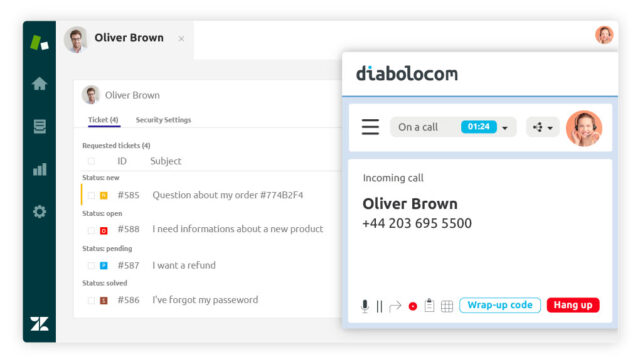Viewport: 640px width, 364px height.
Task: Open the Views tickets list icon
Action: pos(40,127)
